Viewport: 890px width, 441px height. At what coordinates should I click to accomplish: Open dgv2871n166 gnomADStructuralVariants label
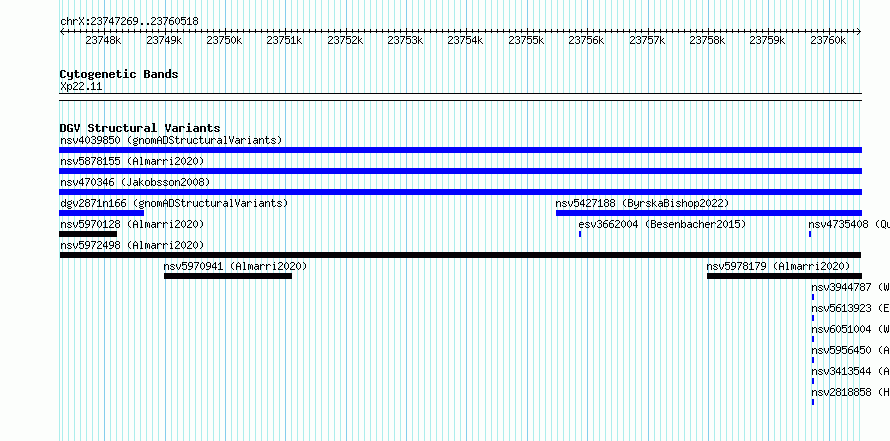pyautogui.click(x=174, y=203)
